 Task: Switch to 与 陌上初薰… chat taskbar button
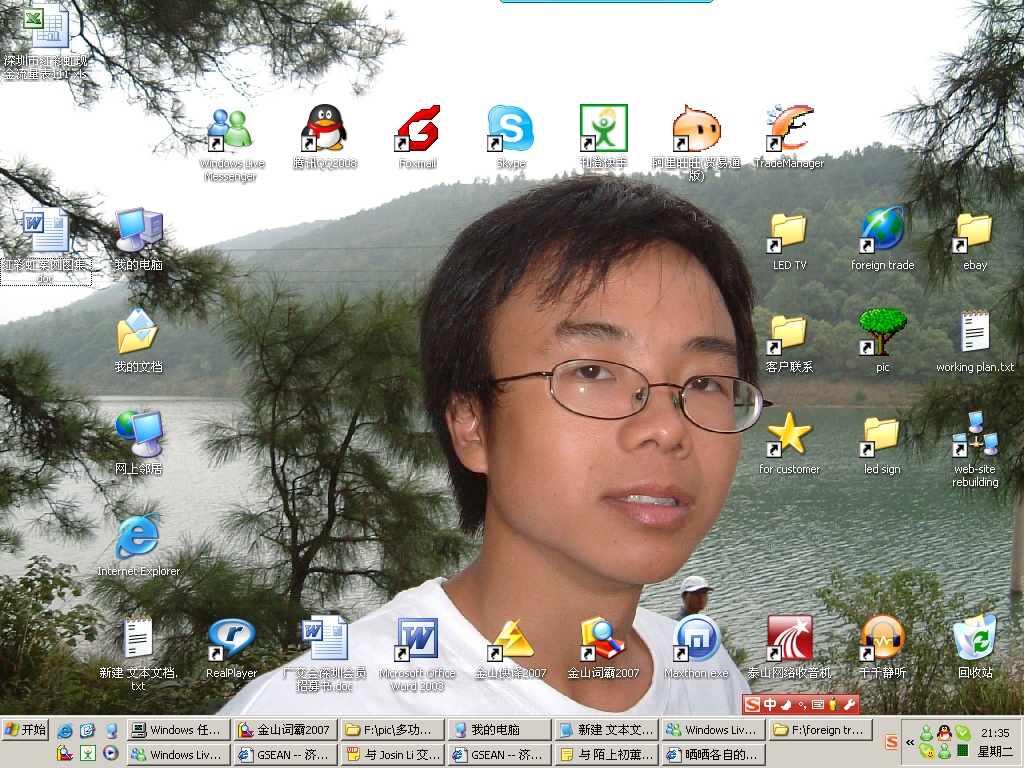coord(607,754)
